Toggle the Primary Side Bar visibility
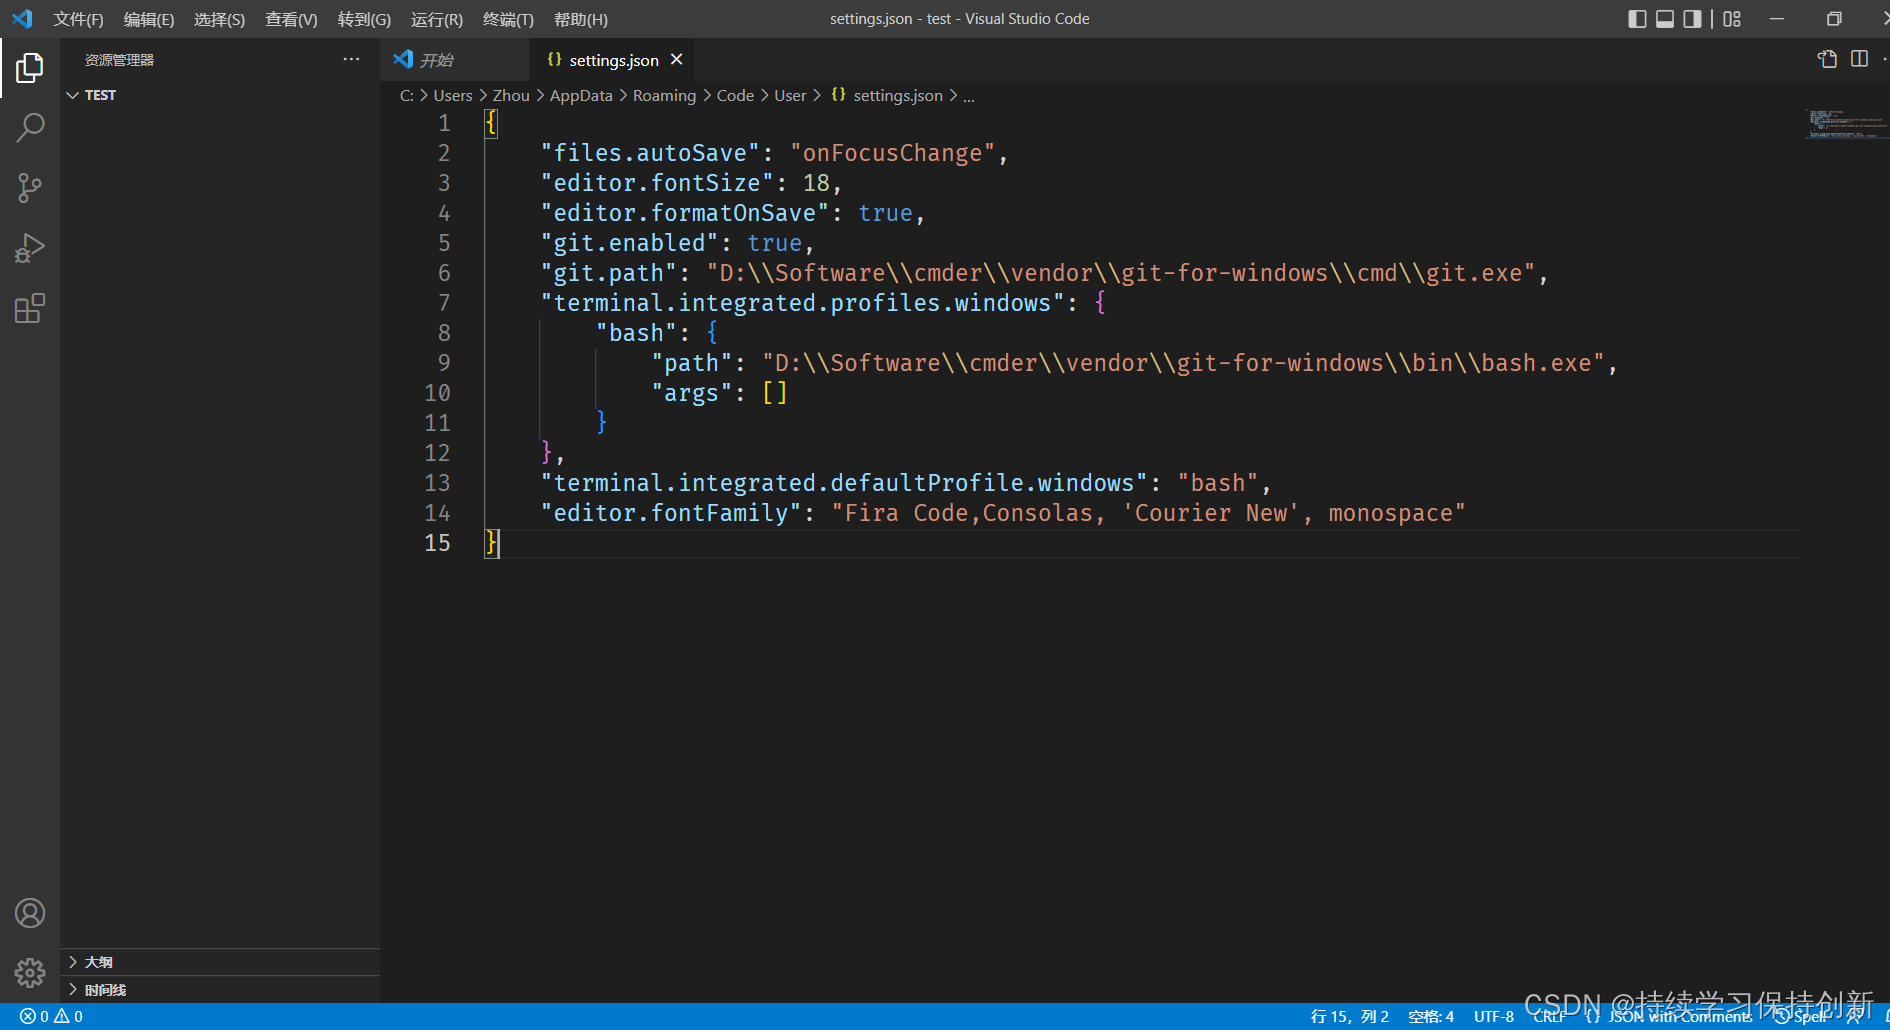The width and height of the screenshot is (1890, 1030). (1637, 18)
